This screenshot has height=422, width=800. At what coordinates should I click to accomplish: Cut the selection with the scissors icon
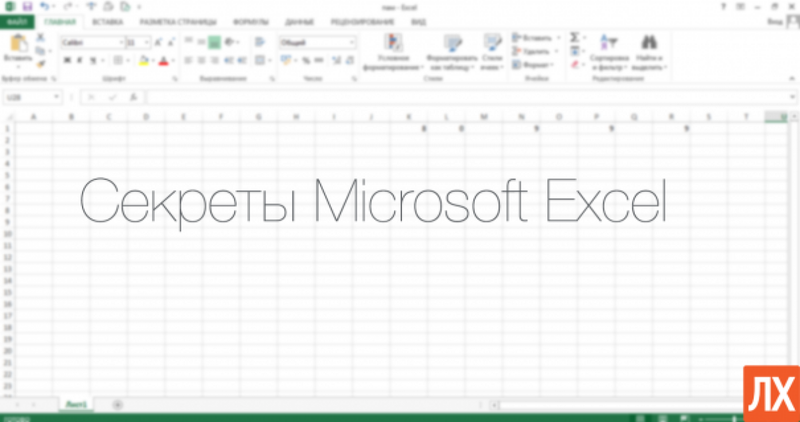pyautogui.click(x=40, y=38)
